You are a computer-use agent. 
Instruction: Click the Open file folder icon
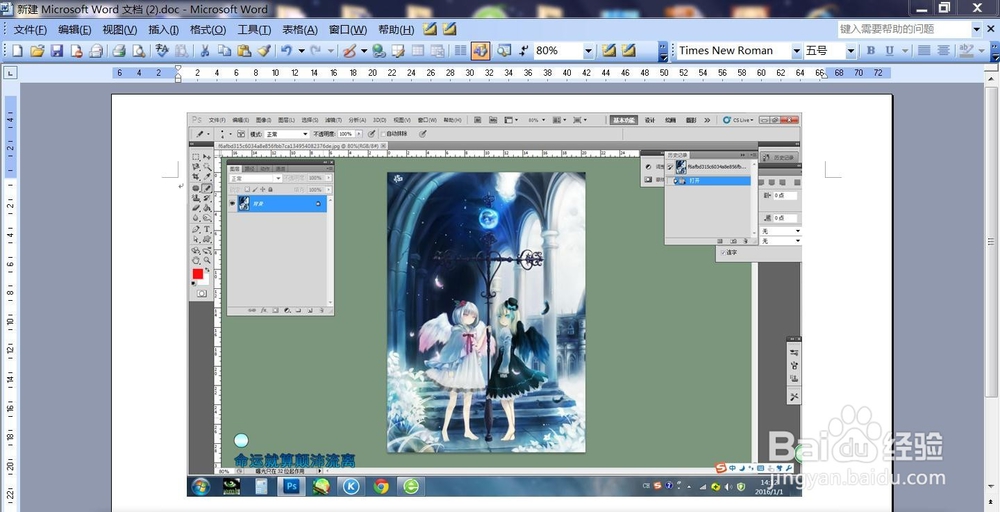click(37, 51)
